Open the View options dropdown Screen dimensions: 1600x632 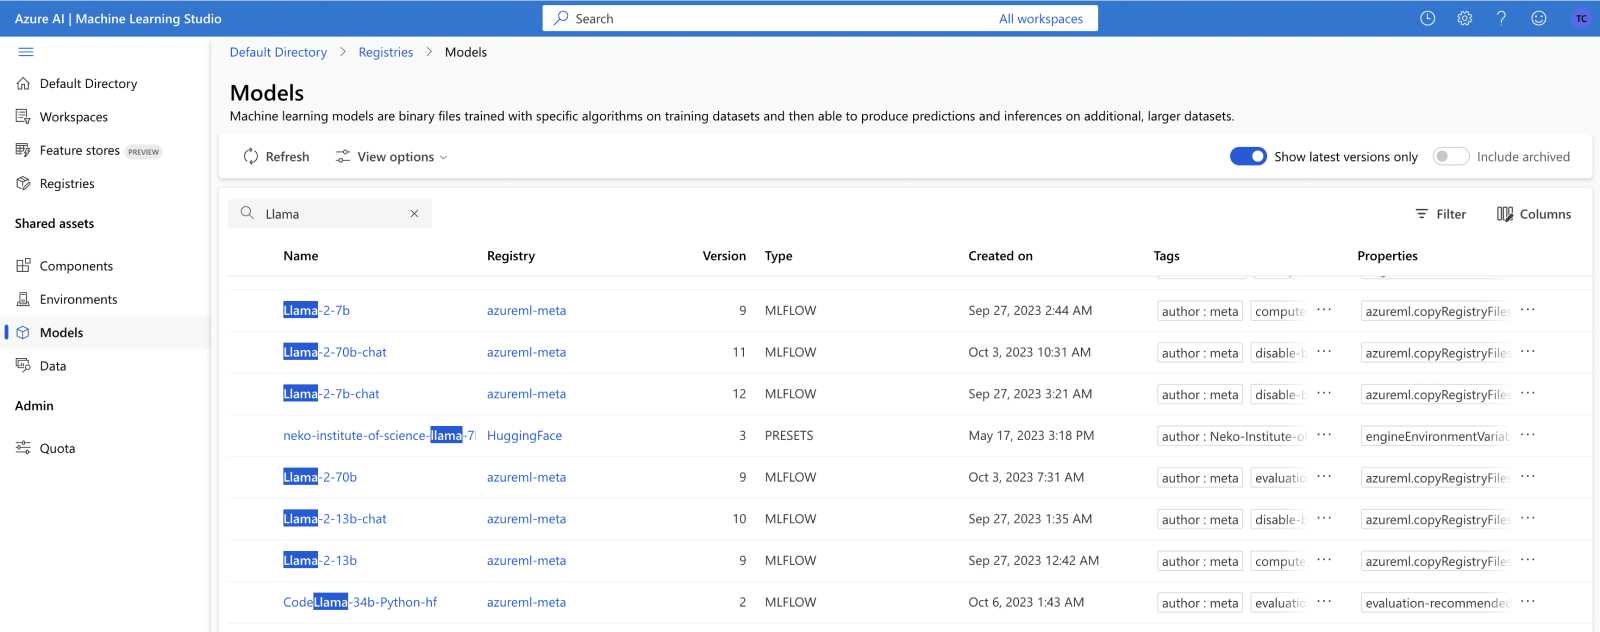[x=391, y=157]
